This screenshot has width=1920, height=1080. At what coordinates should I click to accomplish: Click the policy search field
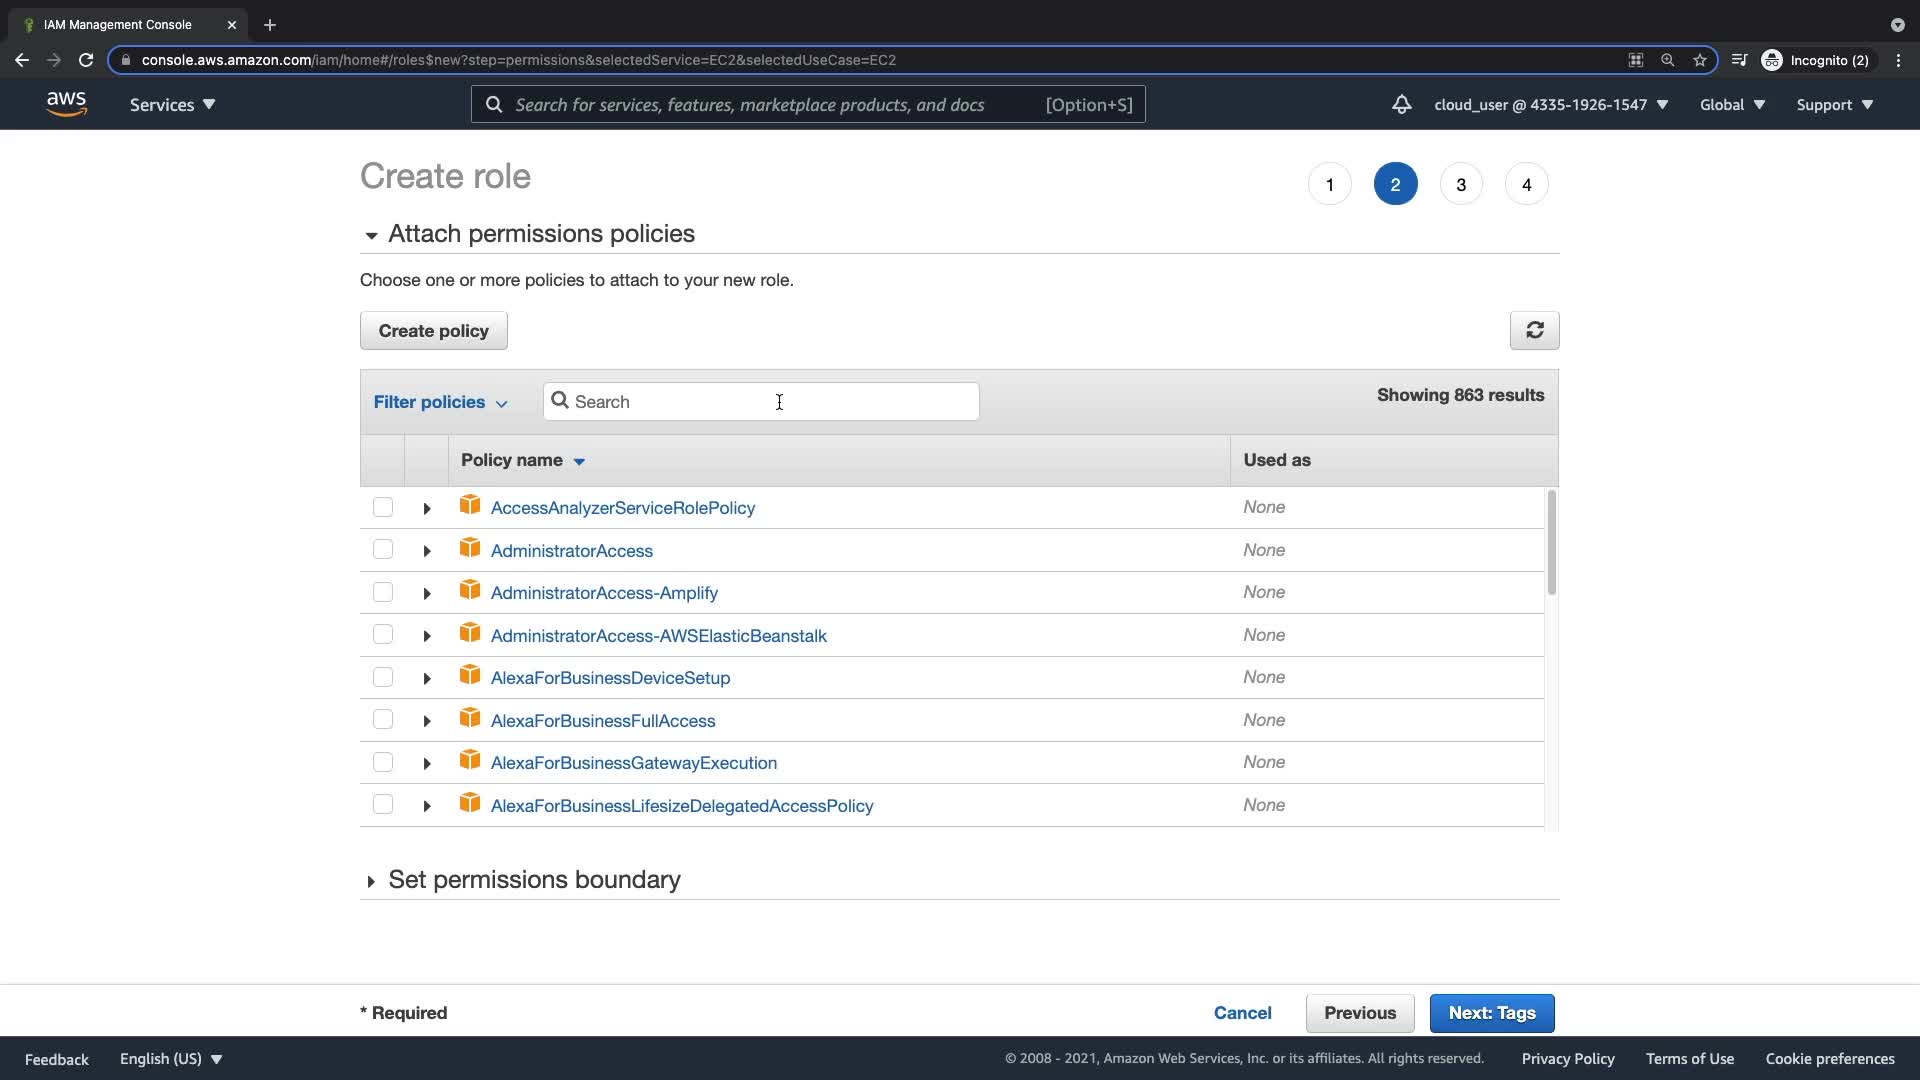(x=760, y=402)
